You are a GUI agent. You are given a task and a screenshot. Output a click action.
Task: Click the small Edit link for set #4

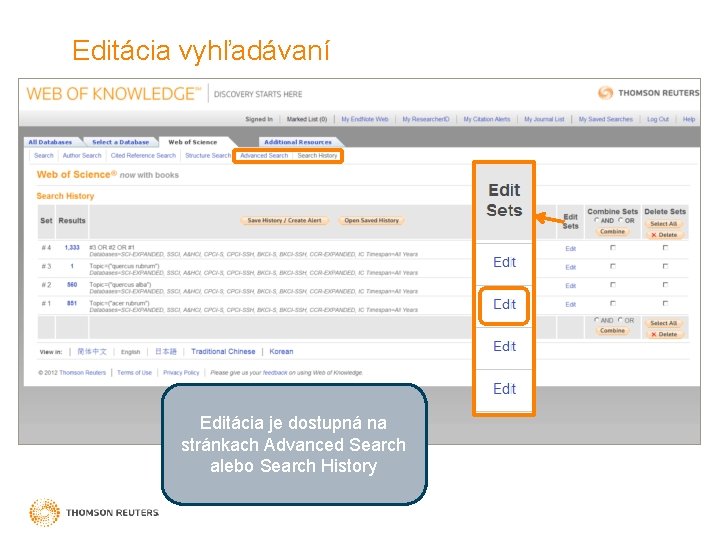coord(570,248)
